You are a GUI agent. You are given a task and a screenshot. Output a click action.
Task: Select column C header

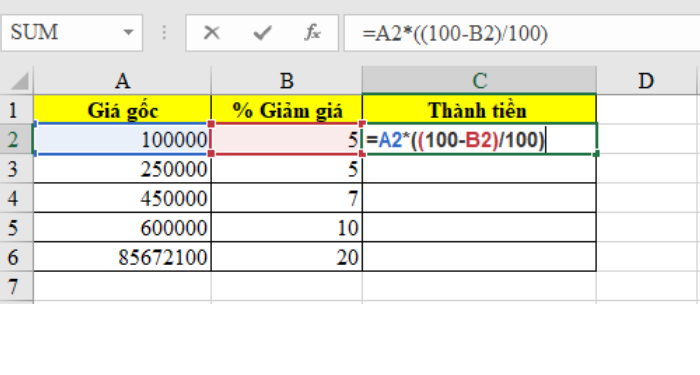point(479,81)
